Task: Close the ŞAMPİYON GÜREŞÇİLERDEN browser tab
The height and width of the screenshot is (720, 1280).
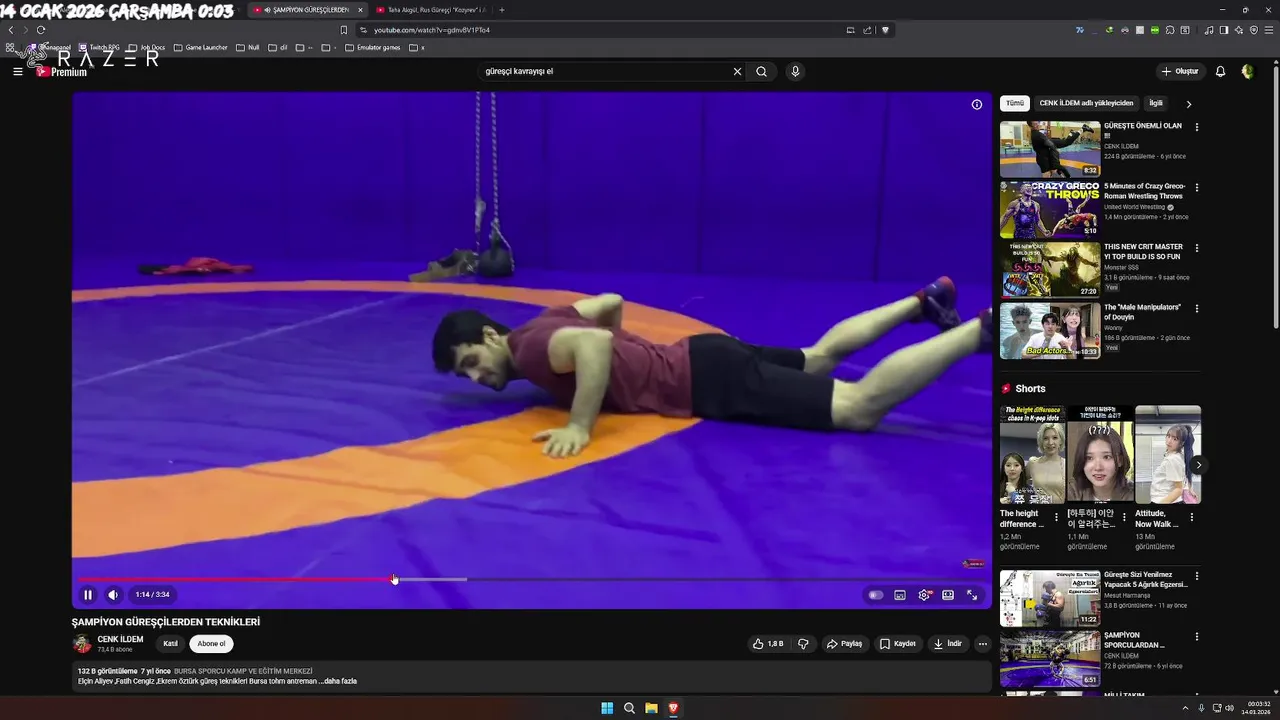Action: click(x=360, y=10)
